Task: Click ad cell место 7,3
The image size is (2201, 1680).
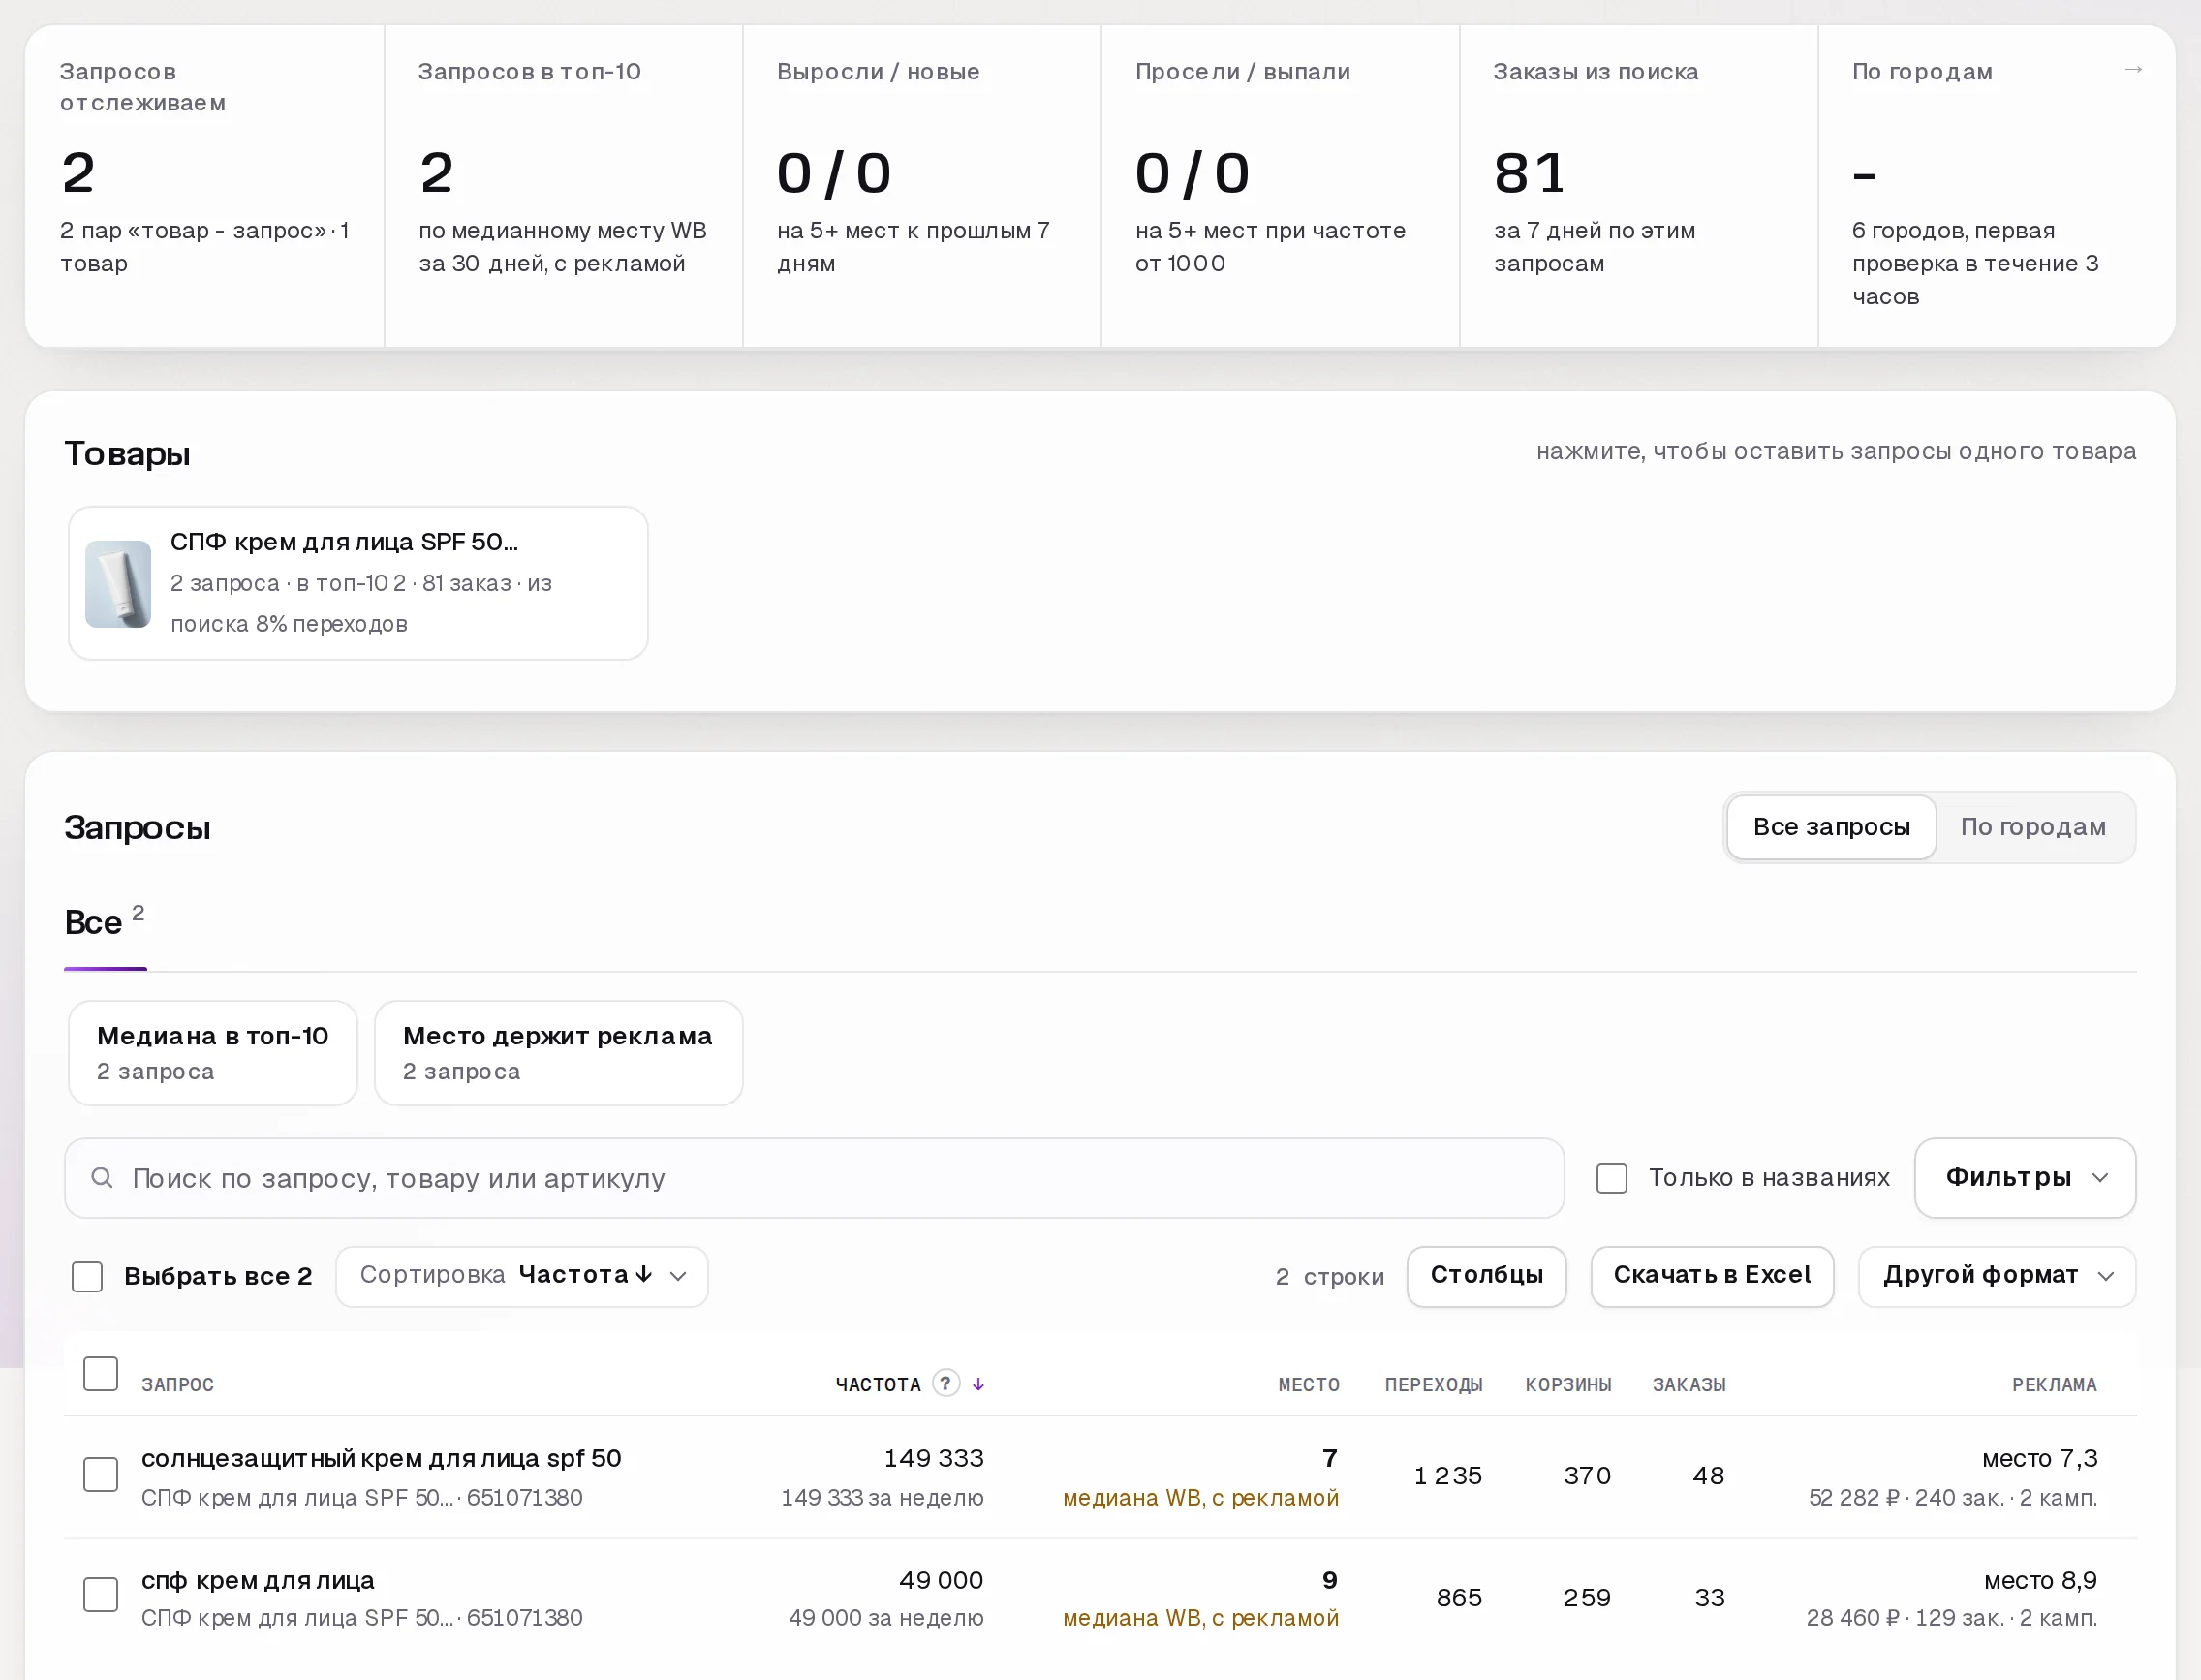Action: (2039, 1459)
